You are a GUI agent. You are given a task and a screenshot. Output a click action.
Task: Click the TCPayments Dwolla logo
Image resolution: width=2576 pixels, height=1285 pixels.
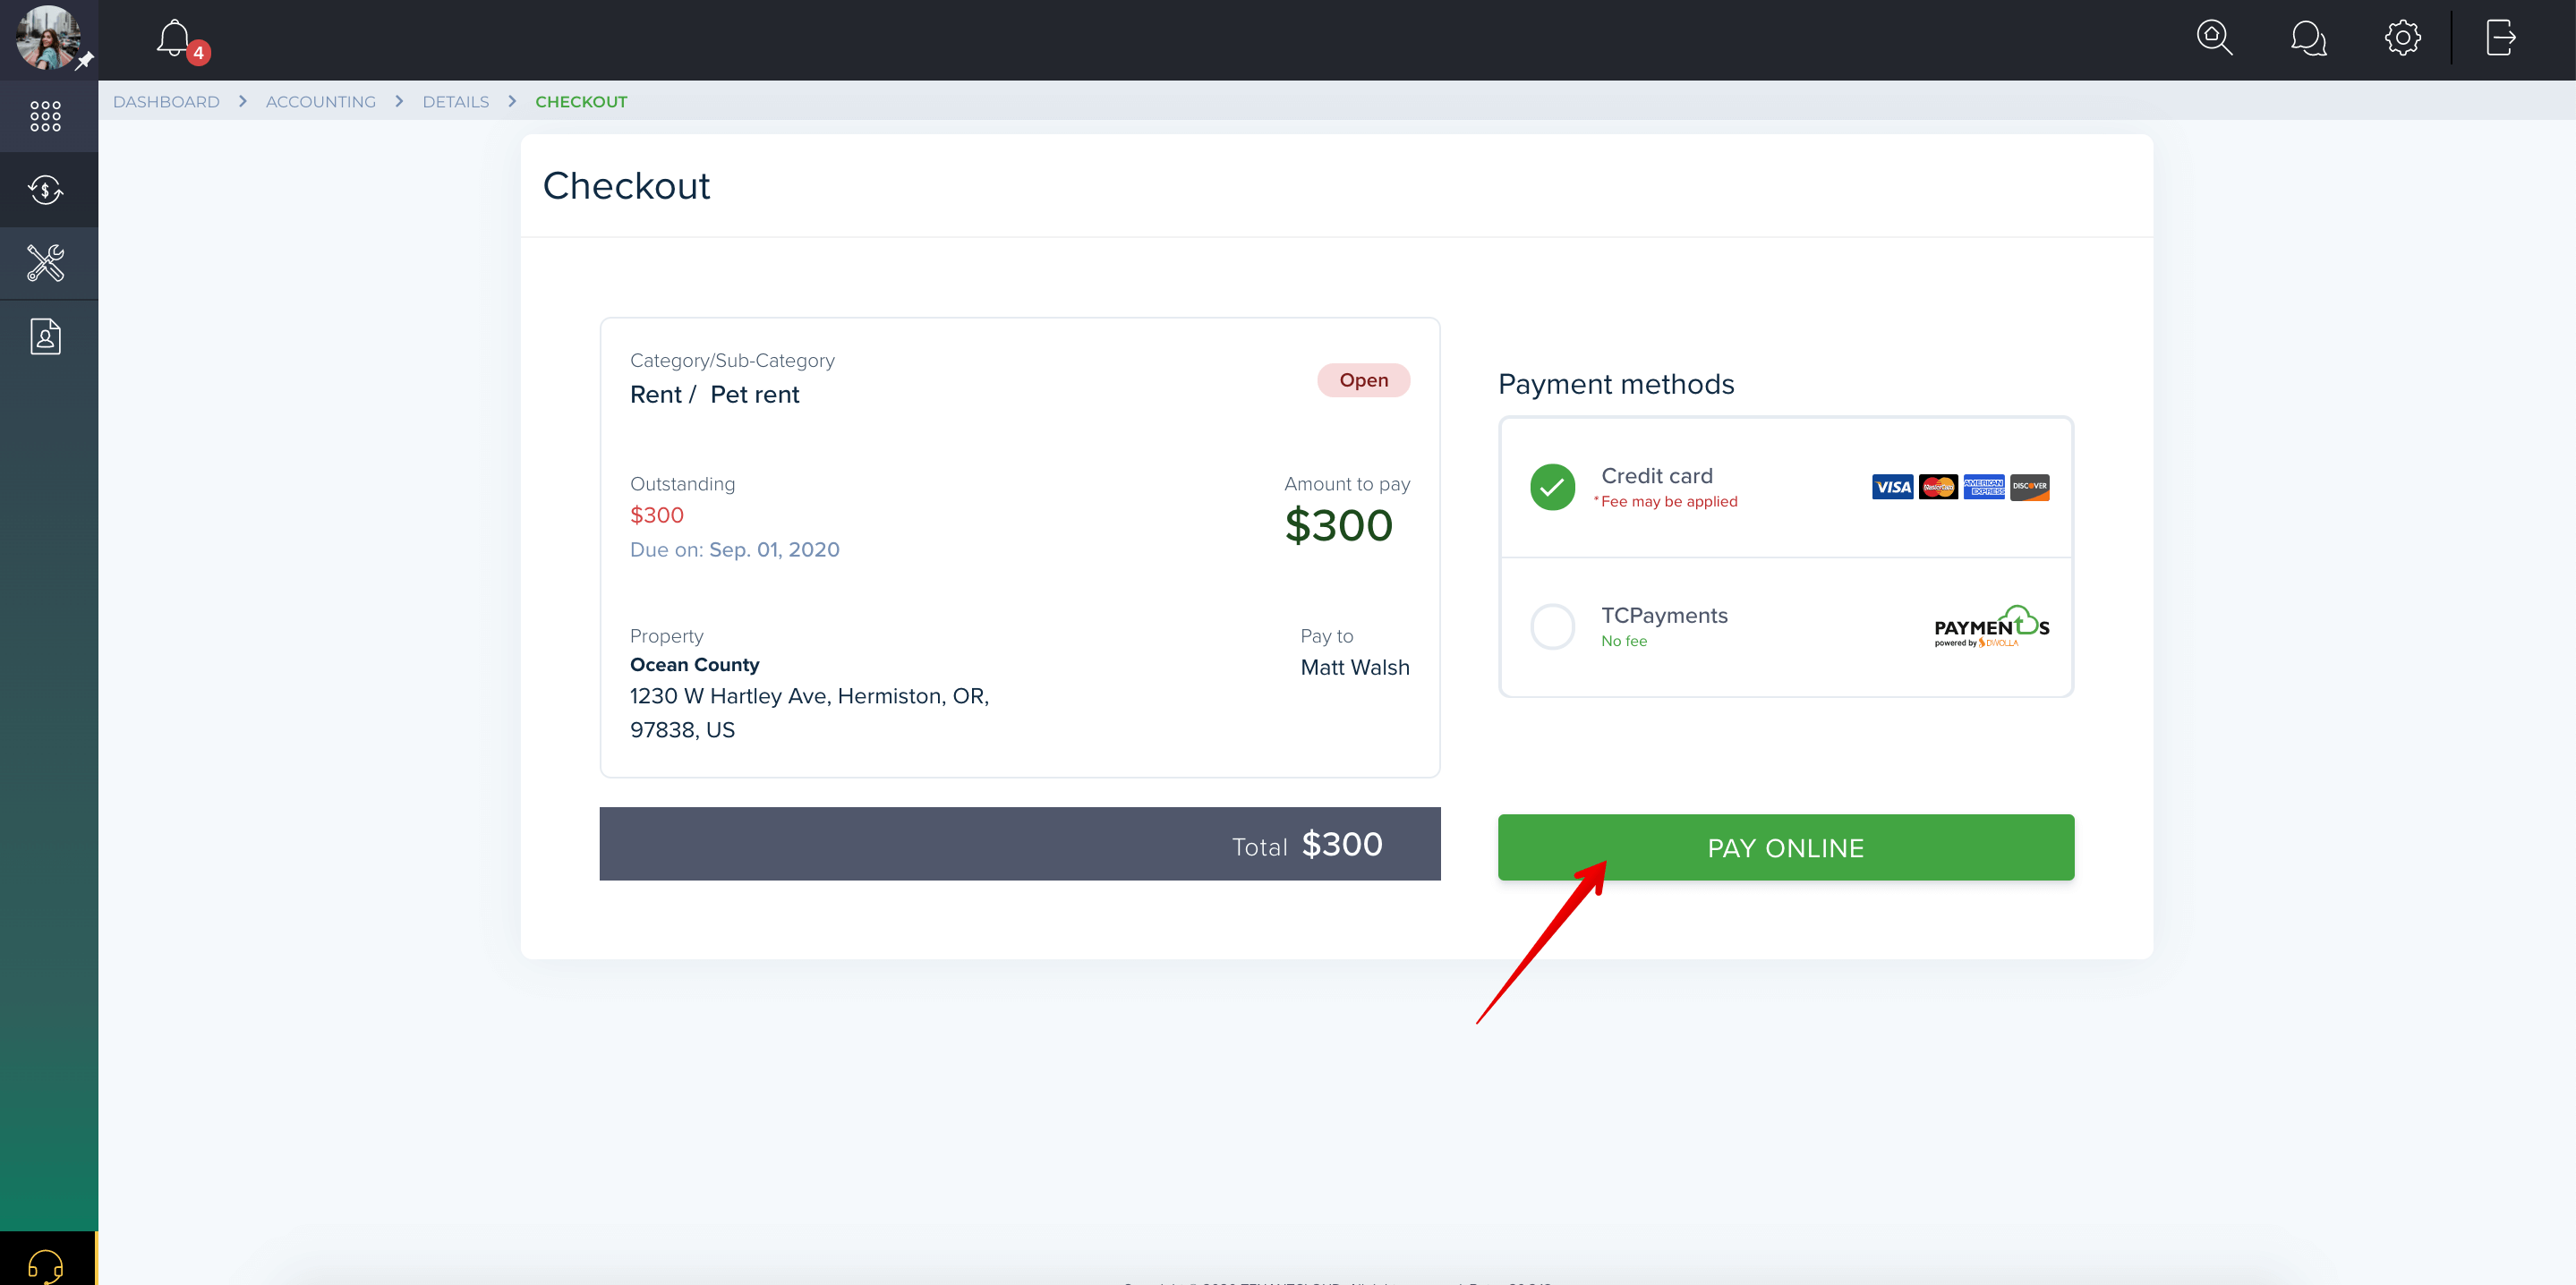[1991, 627]
